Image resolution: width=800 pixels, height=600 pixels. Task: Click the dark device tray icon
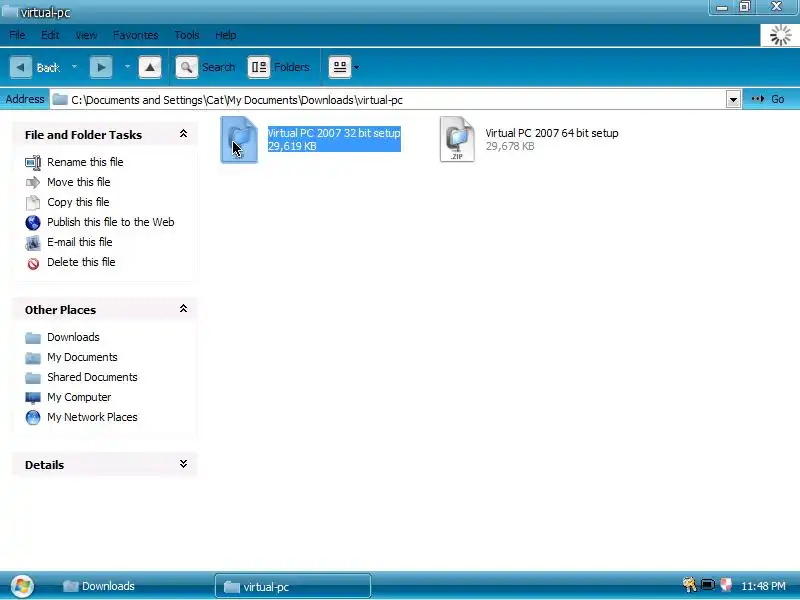(708, 585)
